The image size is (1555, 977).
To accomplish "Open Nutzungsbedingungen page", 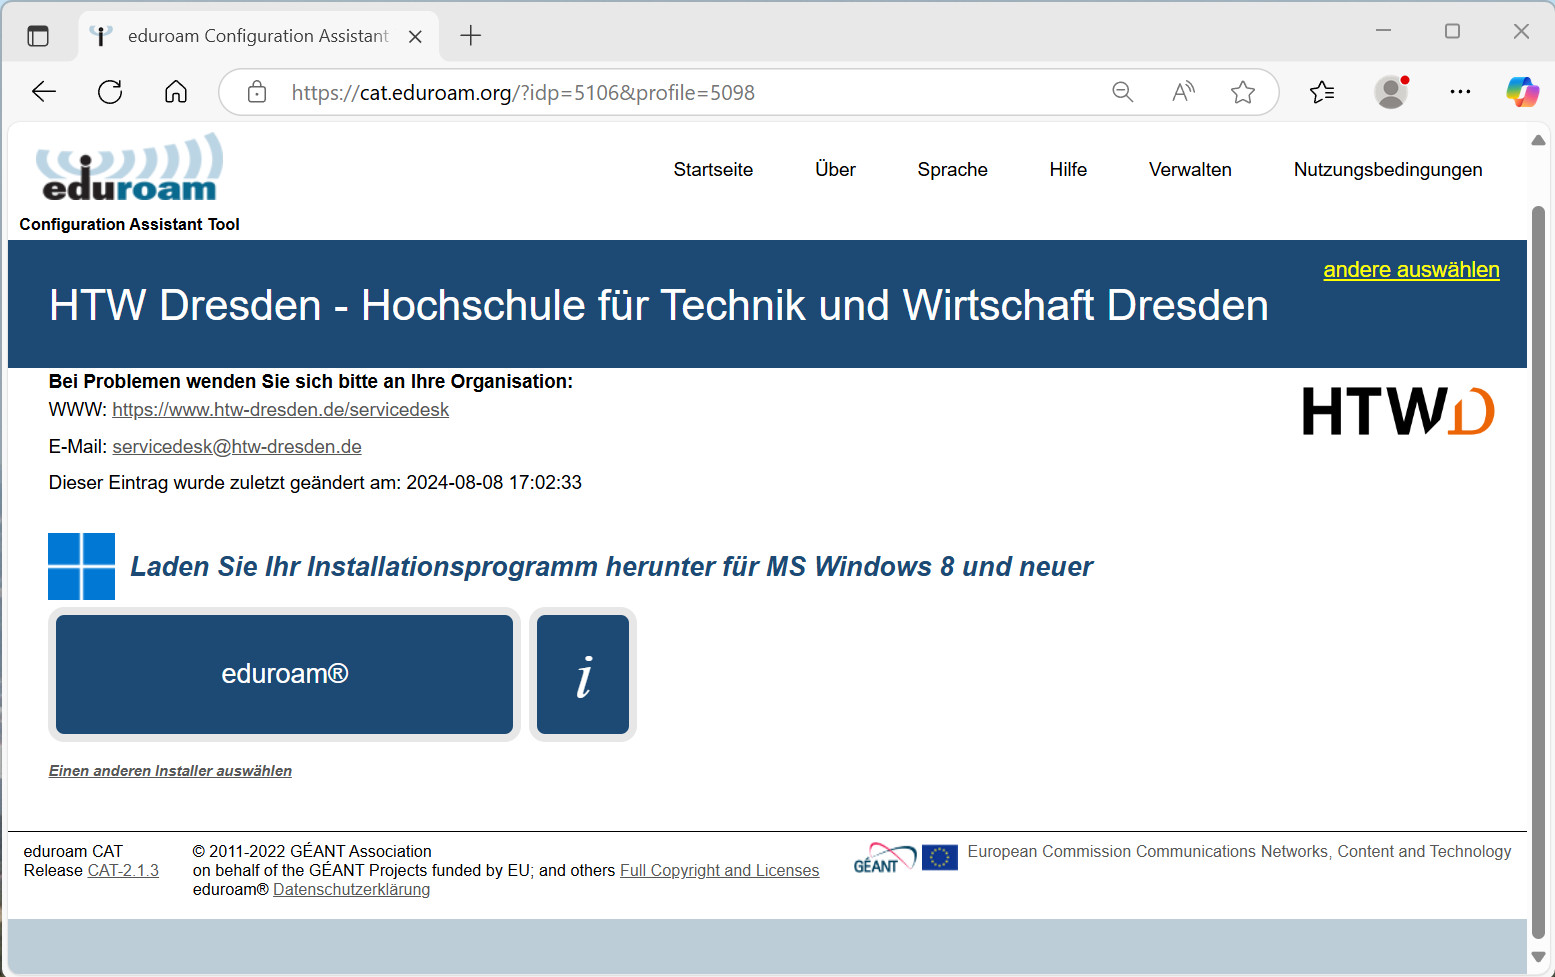I will 1388,170.
